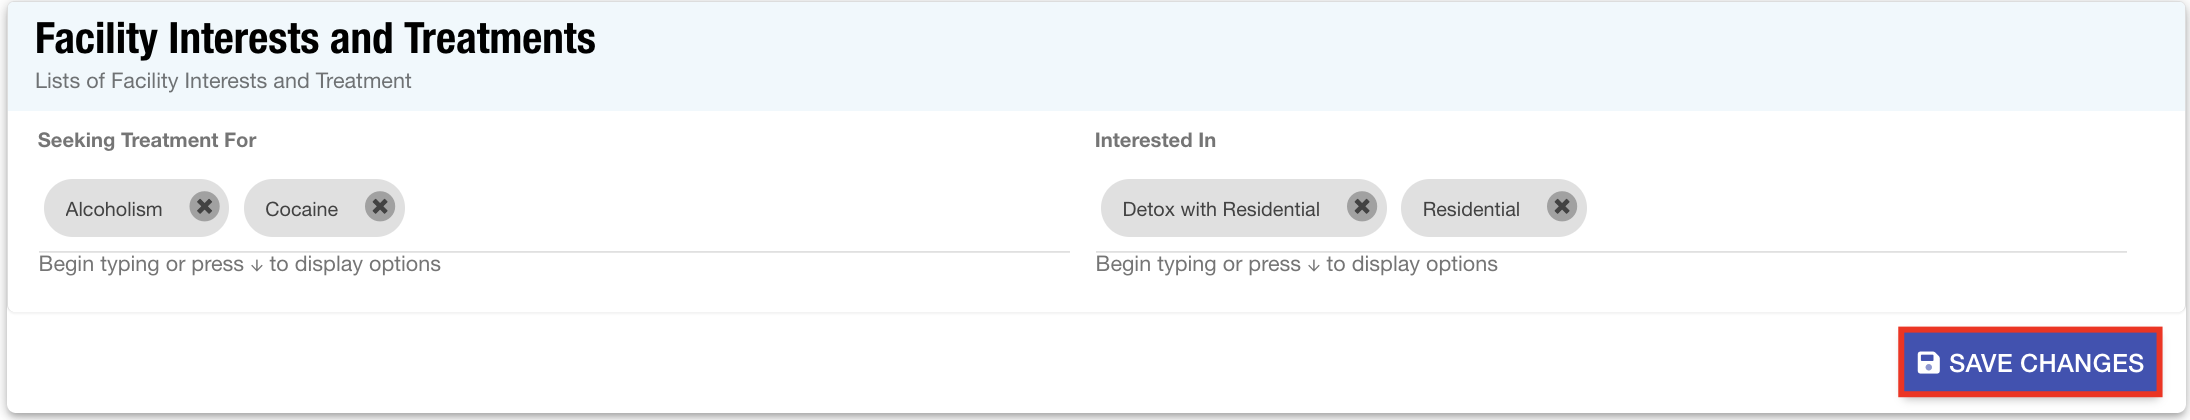The width and height of the screenshot is (2190, 420).
Task: Save changes using the SAVE CHANGES text
Action: click(2046, 363)
